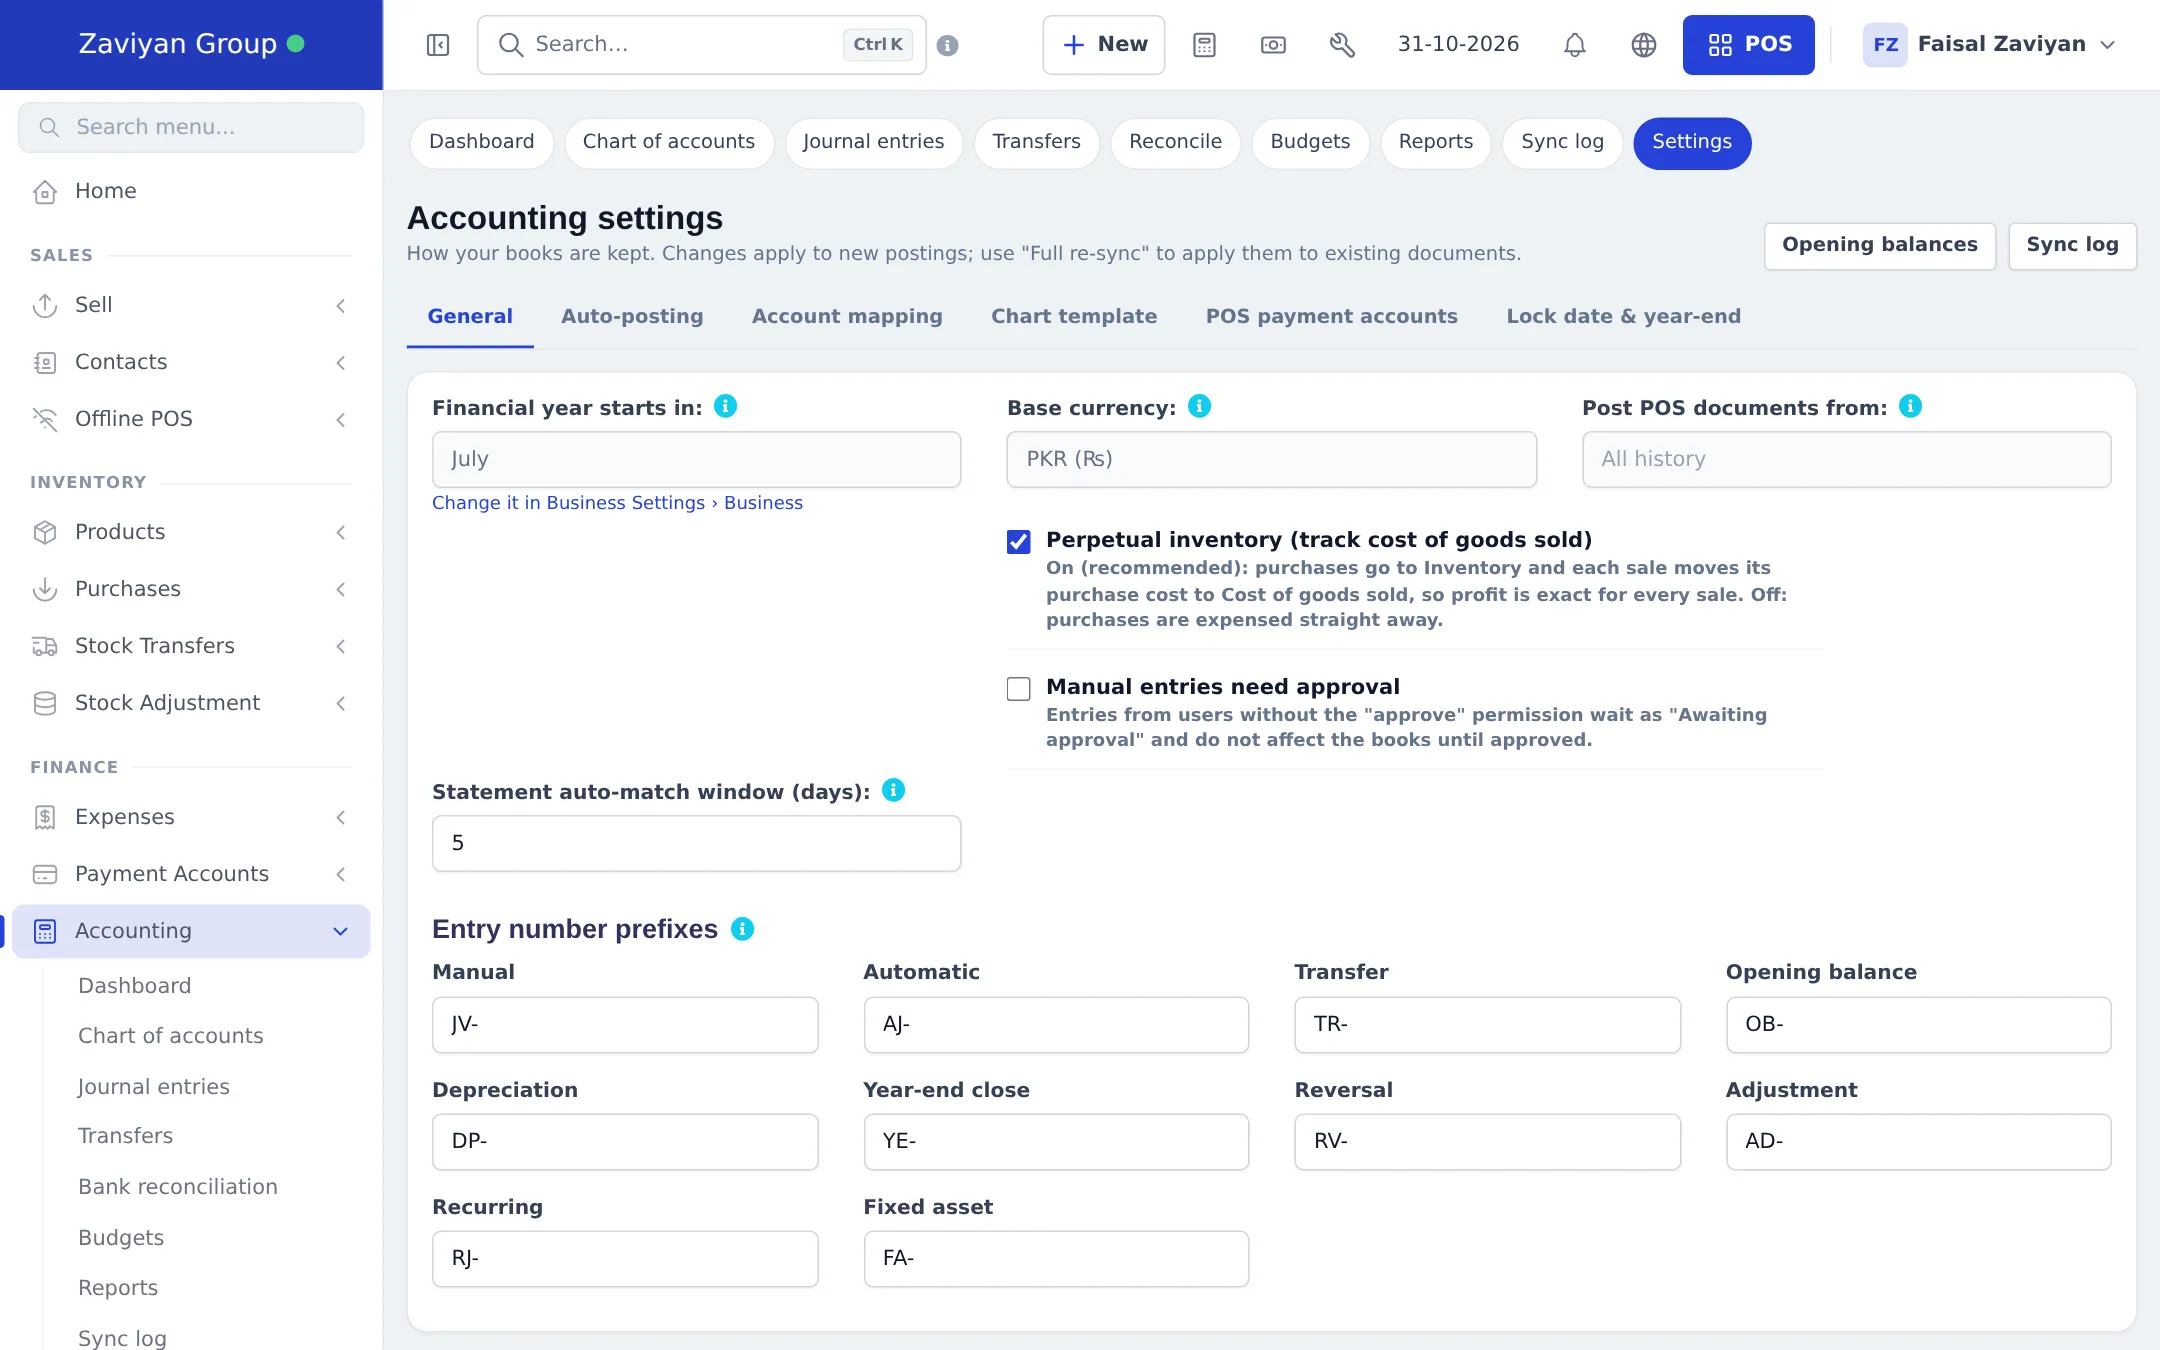Click info icon beside Statement auto-match window
2160x1350 pixels.
pyautogui.click(x=894, y=790)
